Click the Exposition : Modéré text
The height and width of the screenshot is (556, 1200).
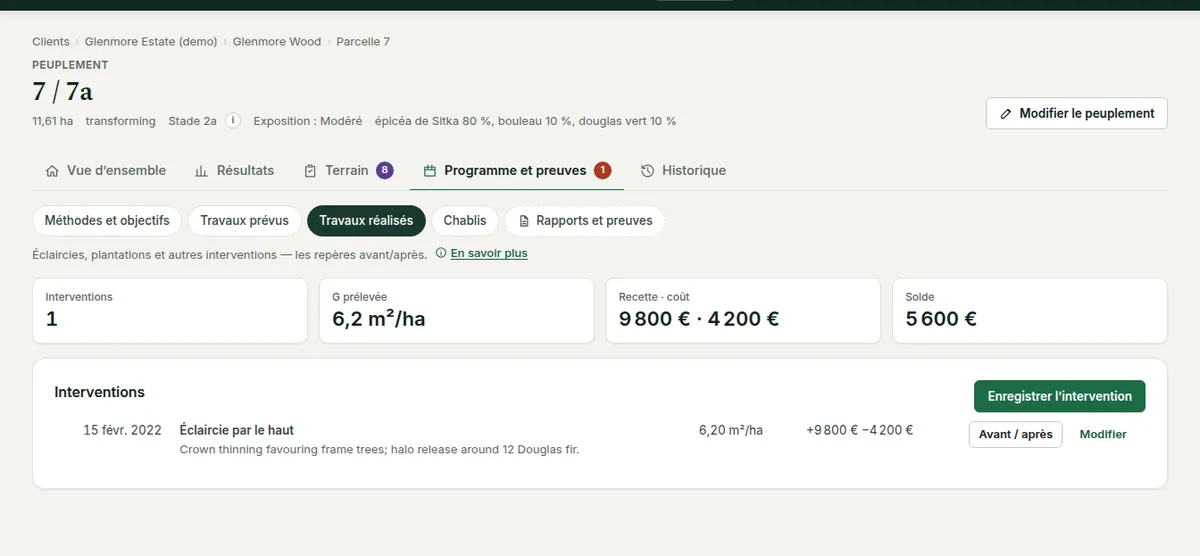click(308, 121)
